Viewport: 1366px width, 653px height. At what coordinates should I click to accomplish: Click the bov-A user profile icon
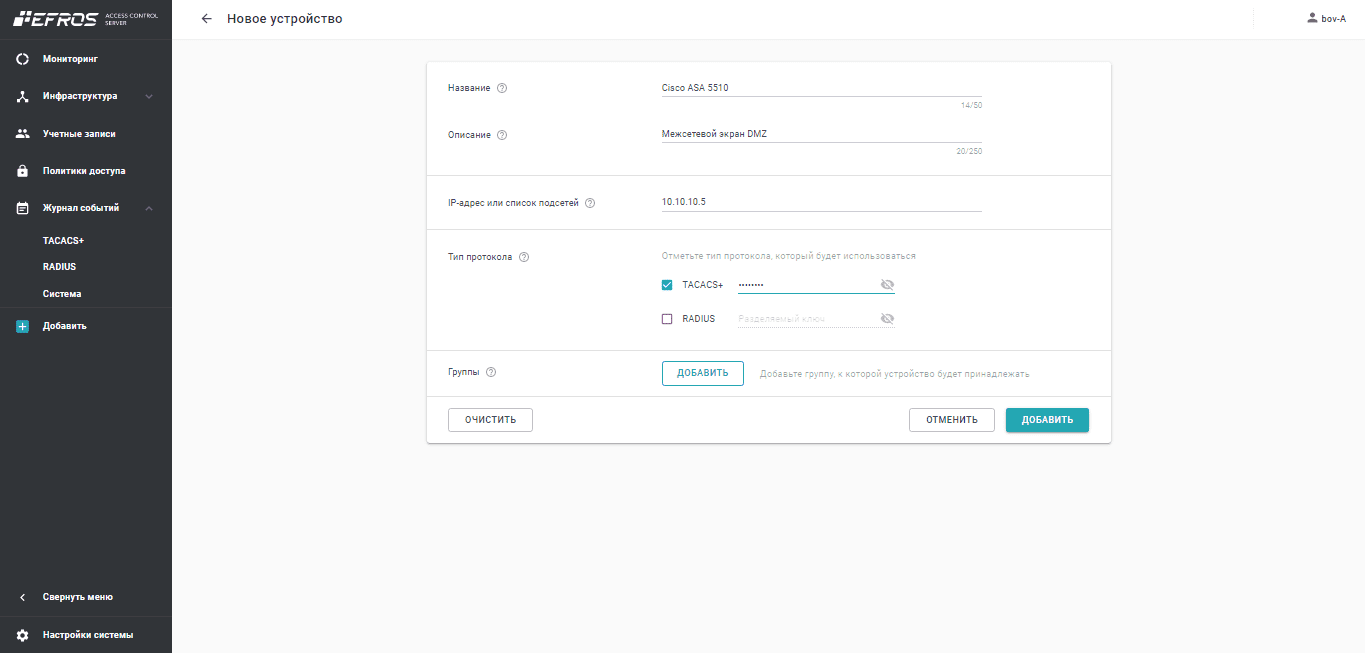1313,19
